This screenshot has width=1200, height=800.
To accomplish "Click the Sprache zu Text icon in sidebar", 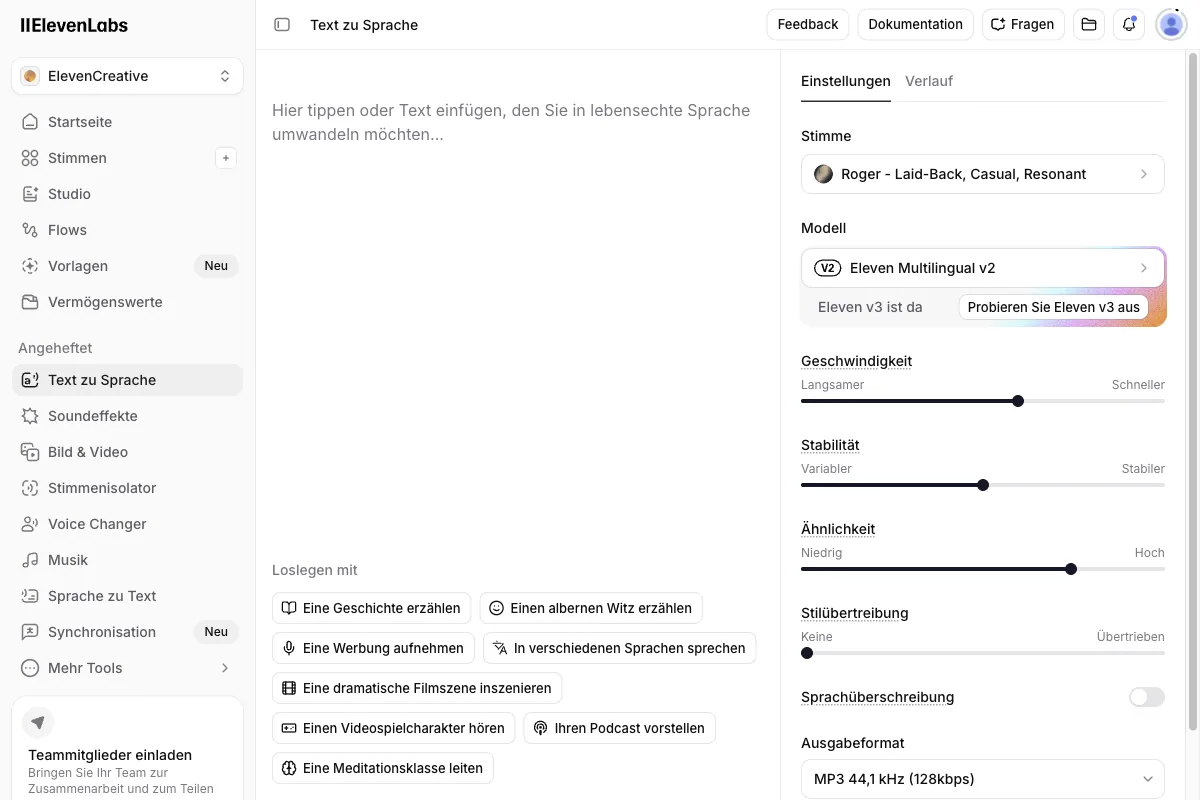I will click(30, 596).
